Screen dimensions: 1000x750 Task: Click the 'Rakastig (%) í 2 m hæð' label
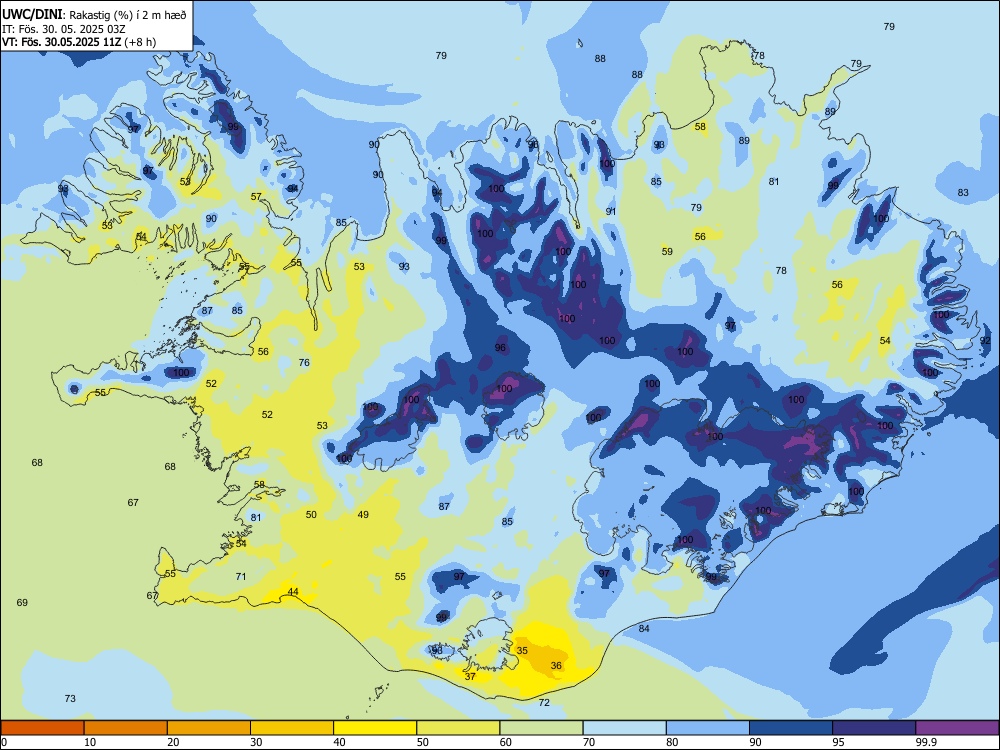click(128, 15)
